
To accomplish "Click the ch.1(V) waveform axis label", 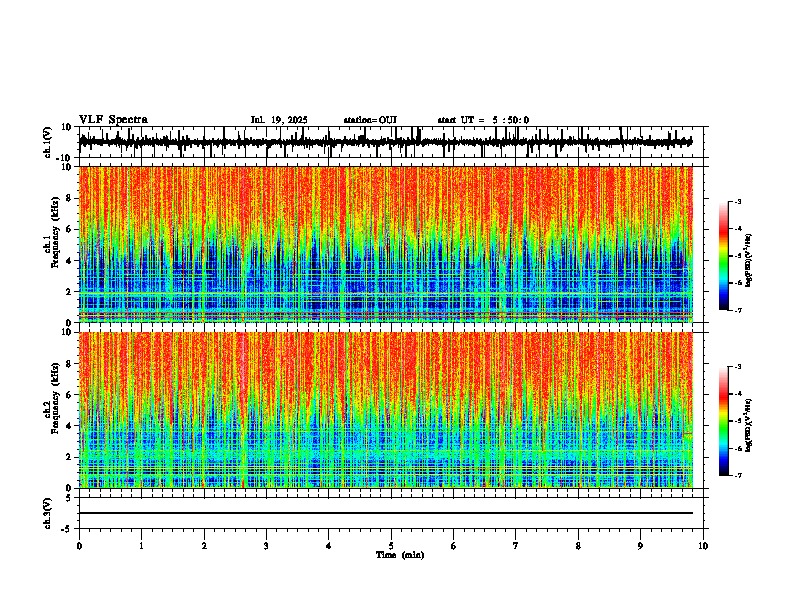I will [48, 142].
